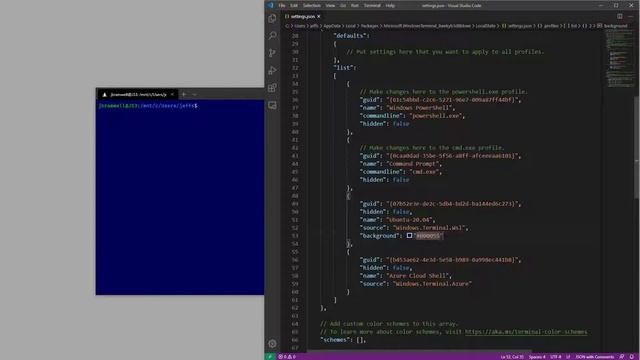
Task: Open the Manage gear in activity bar
Action: 272,344
